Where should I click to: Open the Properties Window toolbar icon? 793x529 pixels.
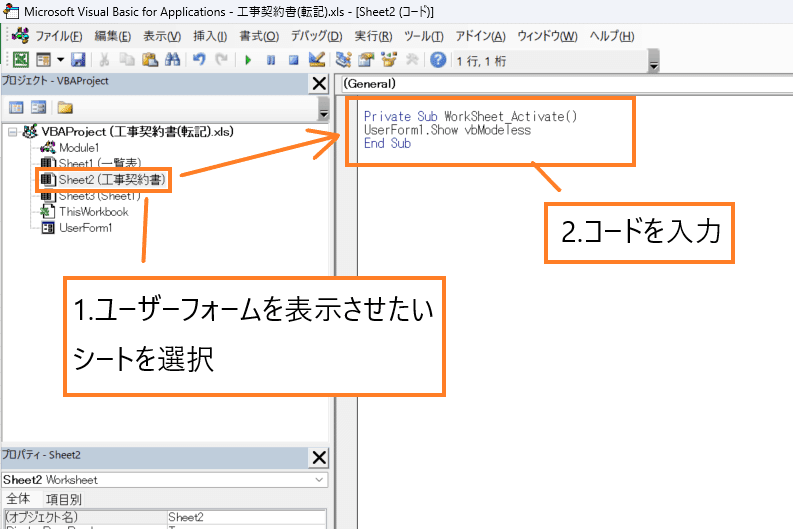[x=366, y=60]
